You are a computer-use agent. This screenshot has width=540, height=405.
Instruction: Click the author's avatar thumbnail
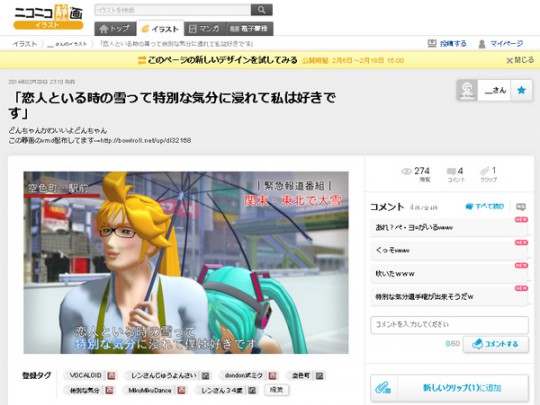[467, 90]
